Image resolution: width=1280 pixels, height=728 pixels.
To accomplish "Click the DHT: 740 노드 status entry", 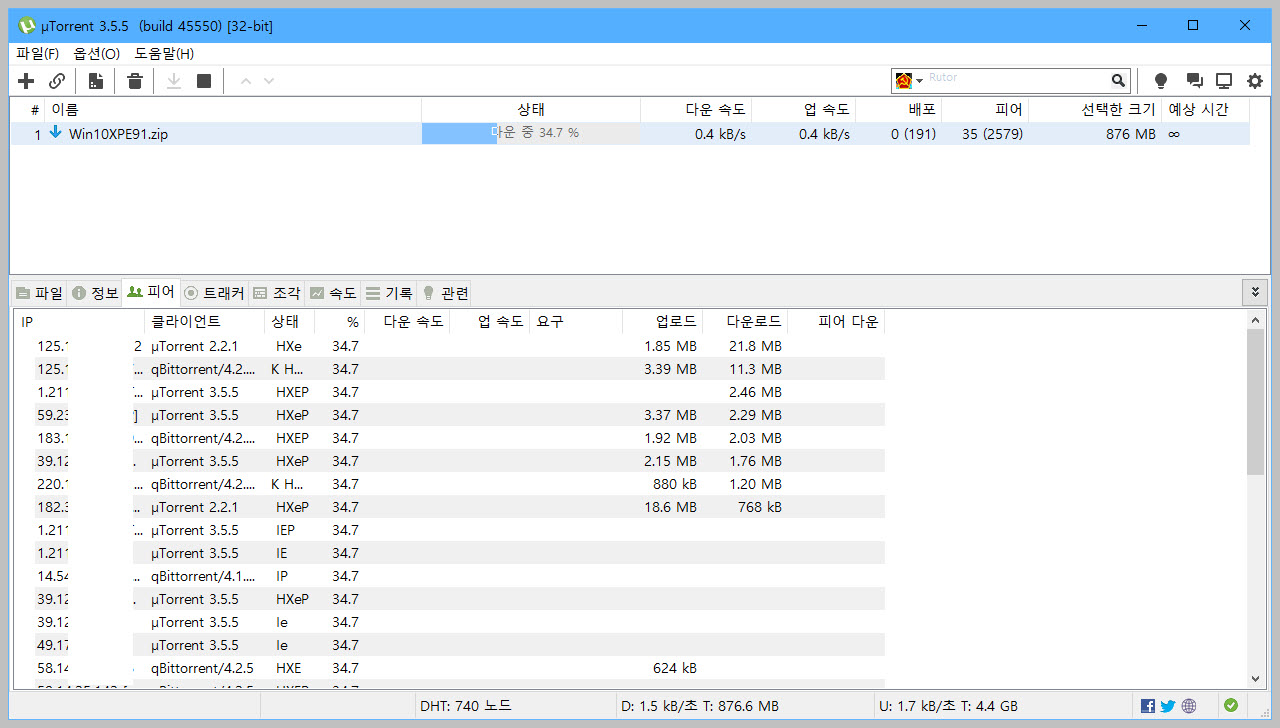I will pyautogui.click(x=465, y=706).
